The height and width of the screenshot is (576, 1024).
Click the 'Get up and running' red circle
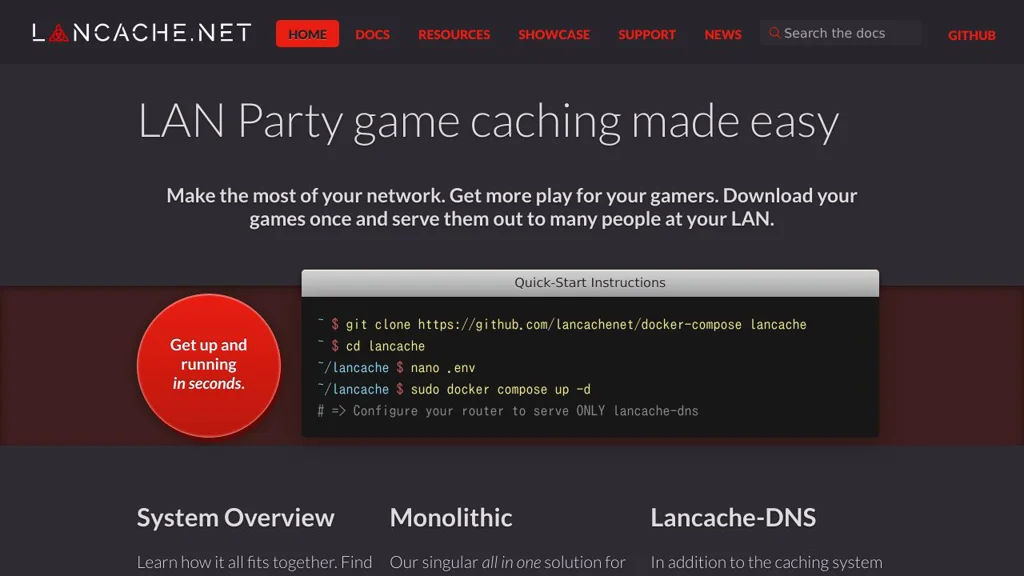(209, 365)
